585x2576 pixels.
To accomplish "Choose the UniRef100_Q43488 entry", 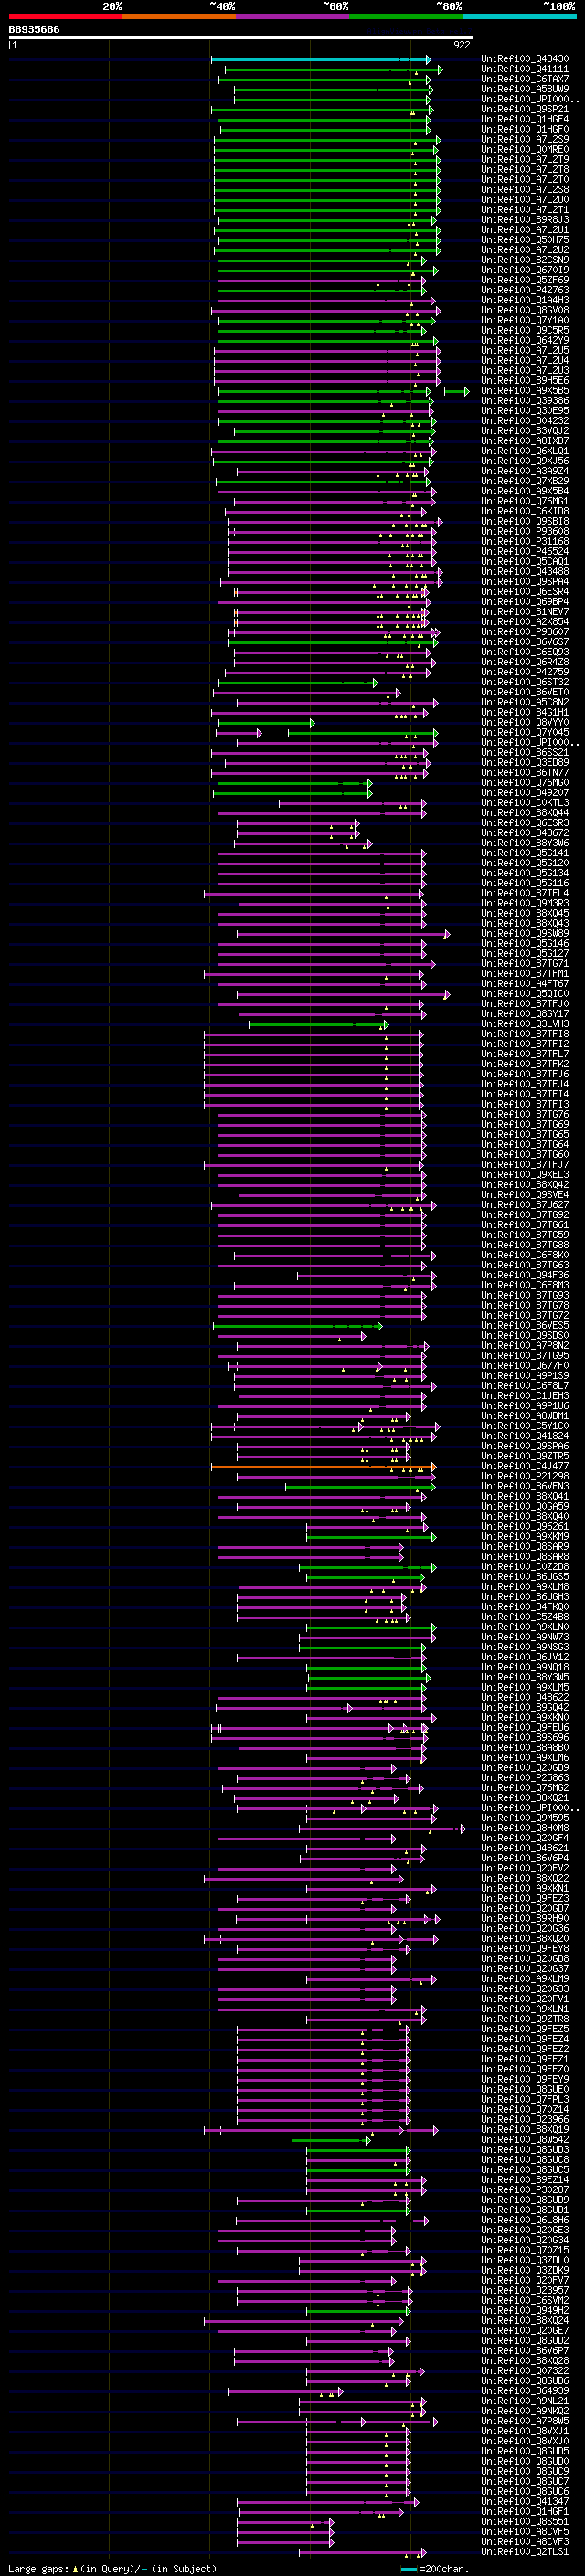I will click(x=525, y=572).
